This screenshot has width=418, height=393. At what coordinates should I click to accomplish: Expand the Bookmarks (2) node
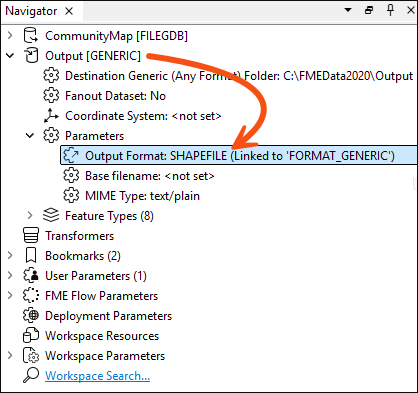click(x=10, y=255)
